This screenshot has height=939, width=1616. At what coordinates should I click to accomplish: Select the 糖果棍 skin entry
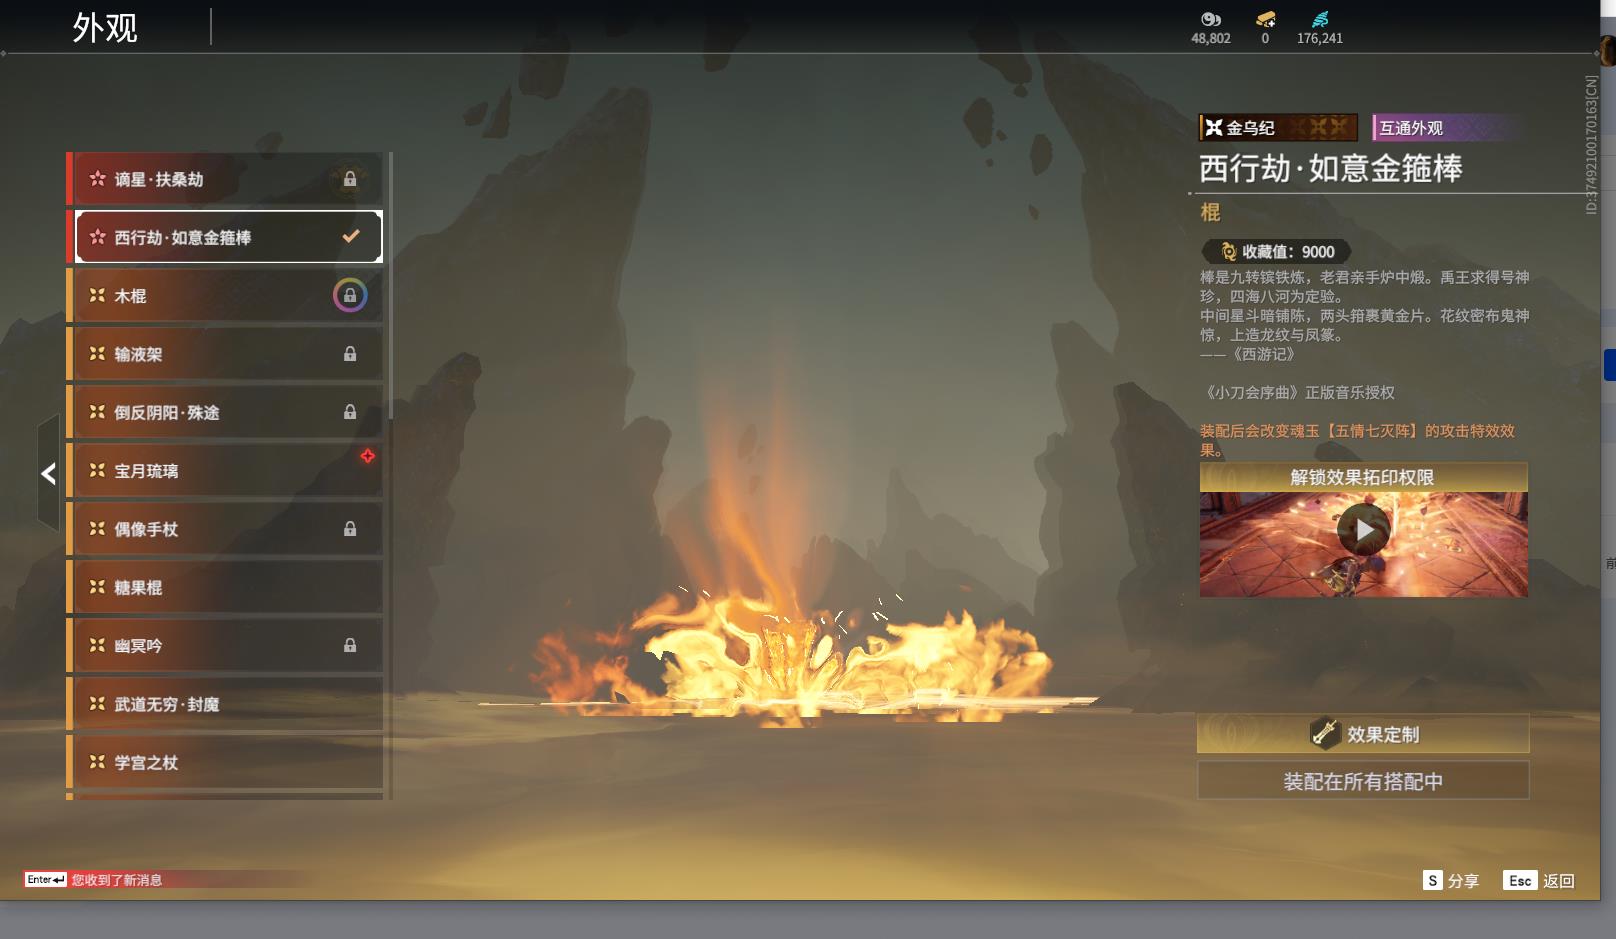(225, 587)
